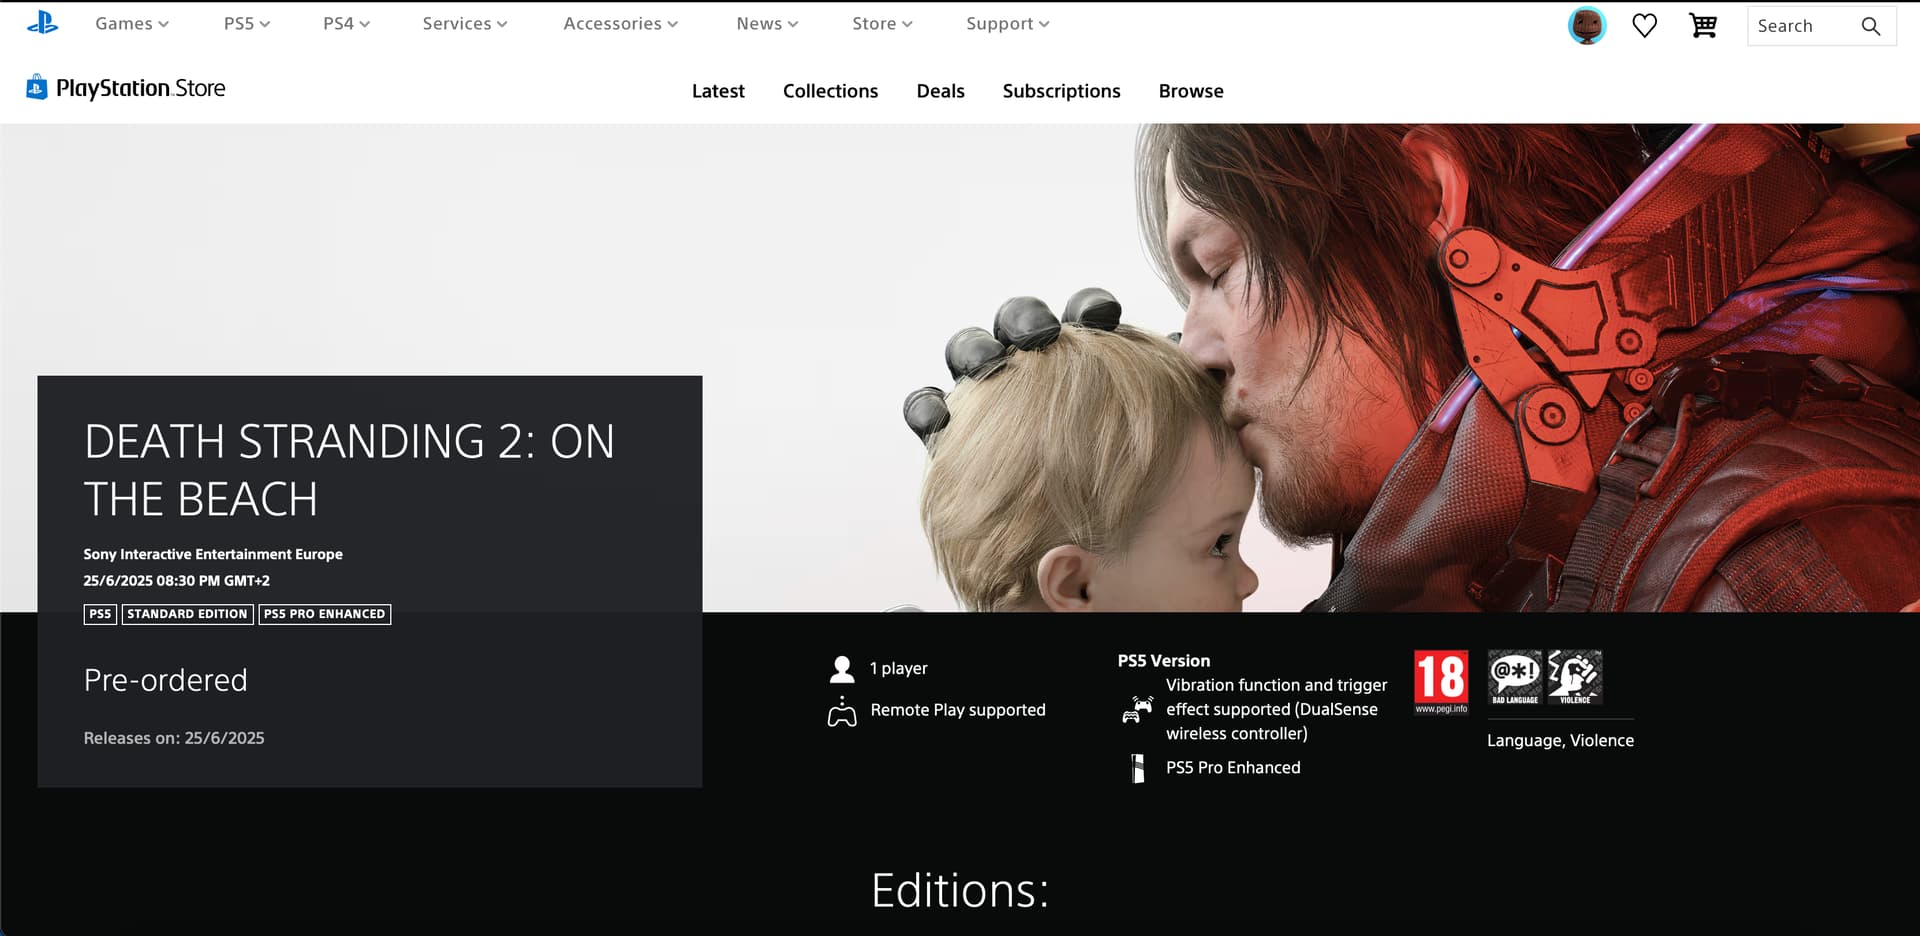Expand the Store dropdown menu
The height and width of the screenshot is (936, 1920).
pyautogui.click(x=882, y=24)
